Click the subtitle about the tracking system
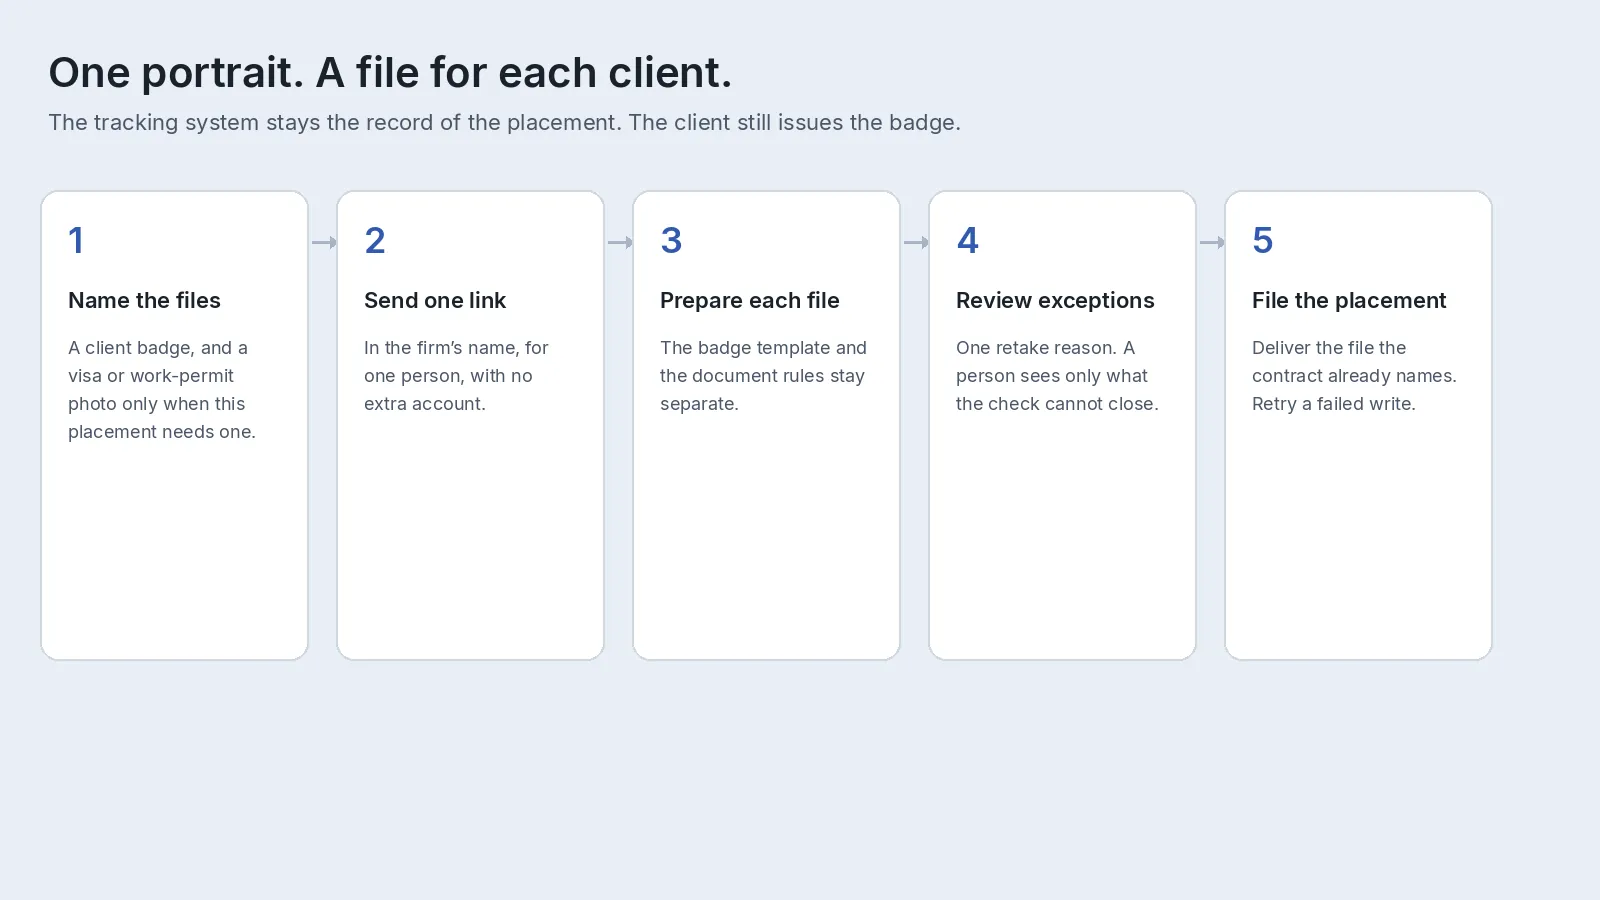1600x900 pixels. 504,123
